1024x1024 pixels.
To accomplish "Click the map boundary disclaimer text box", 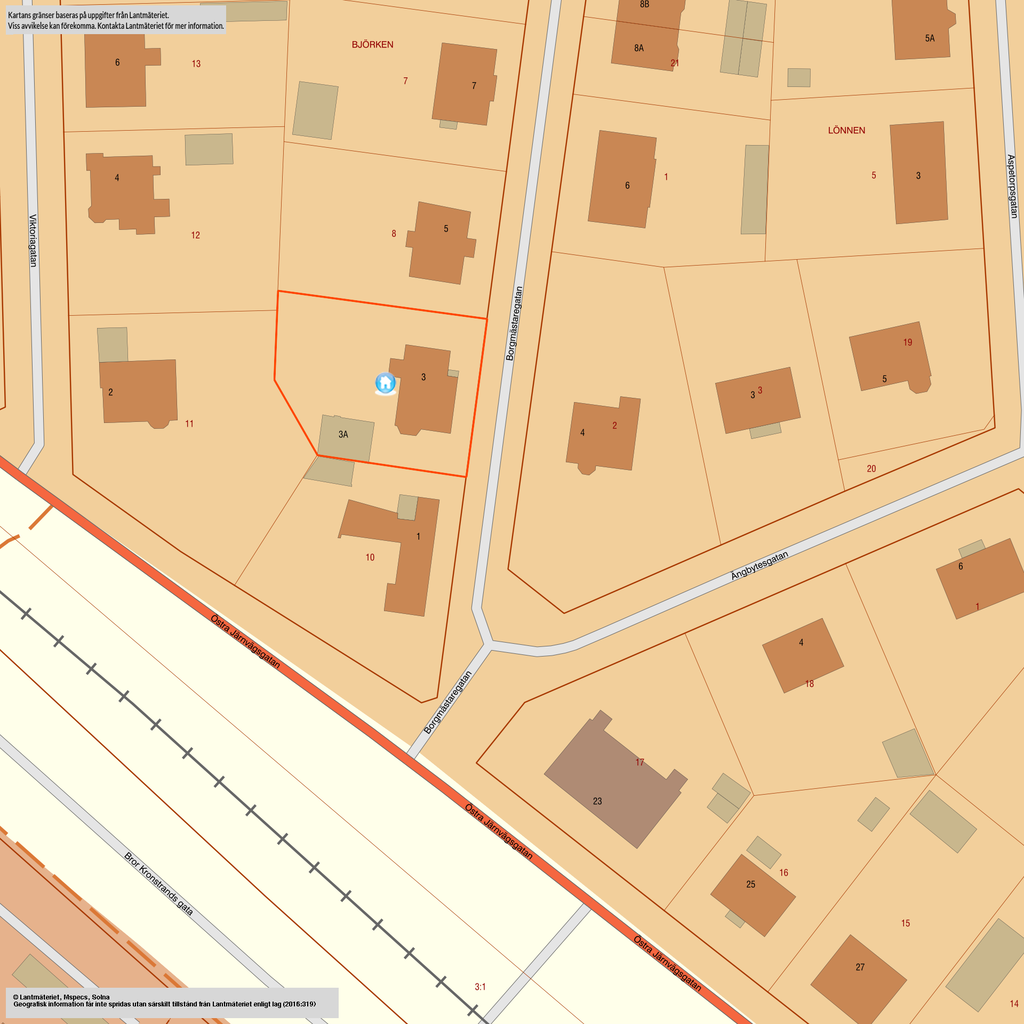I will click(116, 20).
